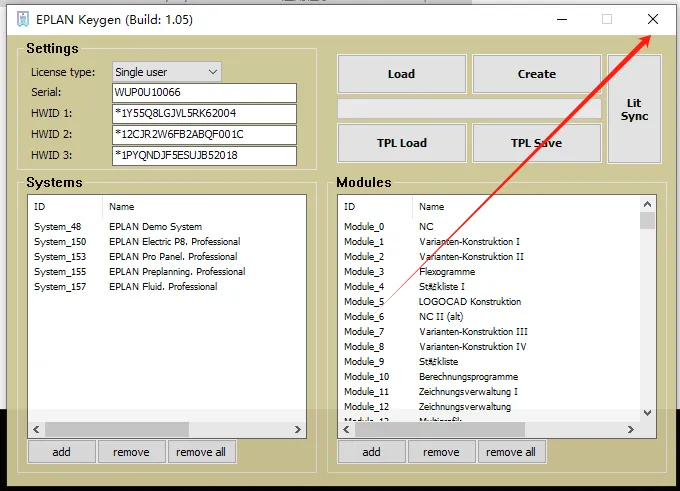Image resolution: width=680 pixels, height=491 pixels.
Task: Click the ID column header in Modules
Action: click(375, 207)
